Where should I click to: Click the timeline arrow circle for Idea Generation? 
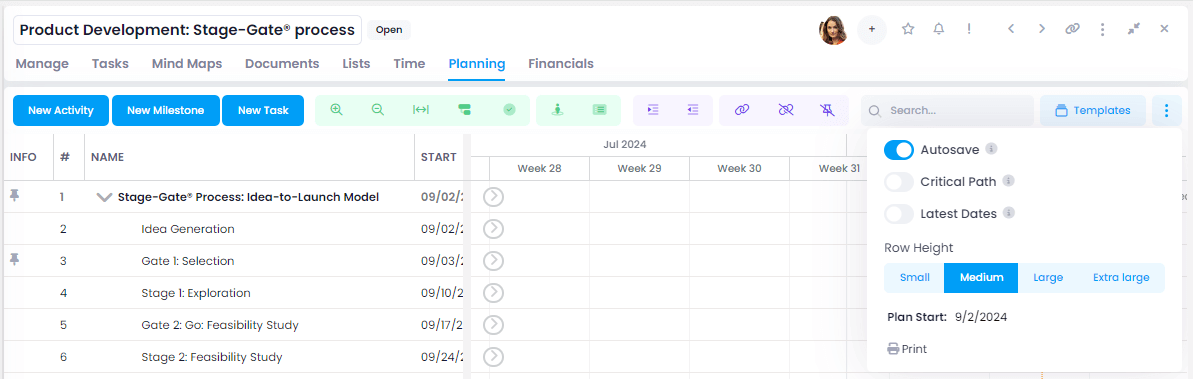(x=494, y=229)
